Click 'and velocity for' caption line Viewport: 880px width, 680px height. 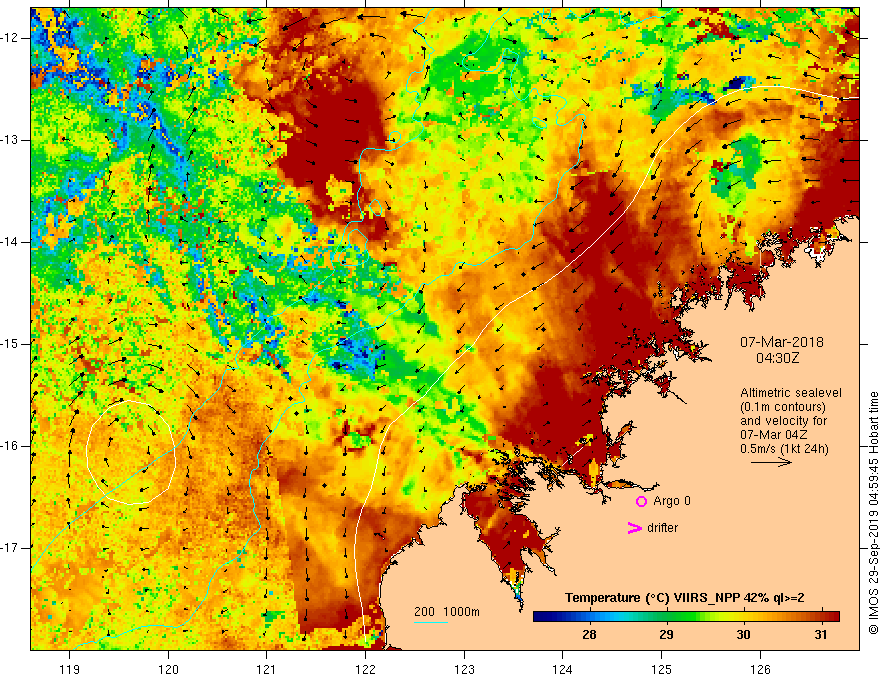click(x=783, y=421)
